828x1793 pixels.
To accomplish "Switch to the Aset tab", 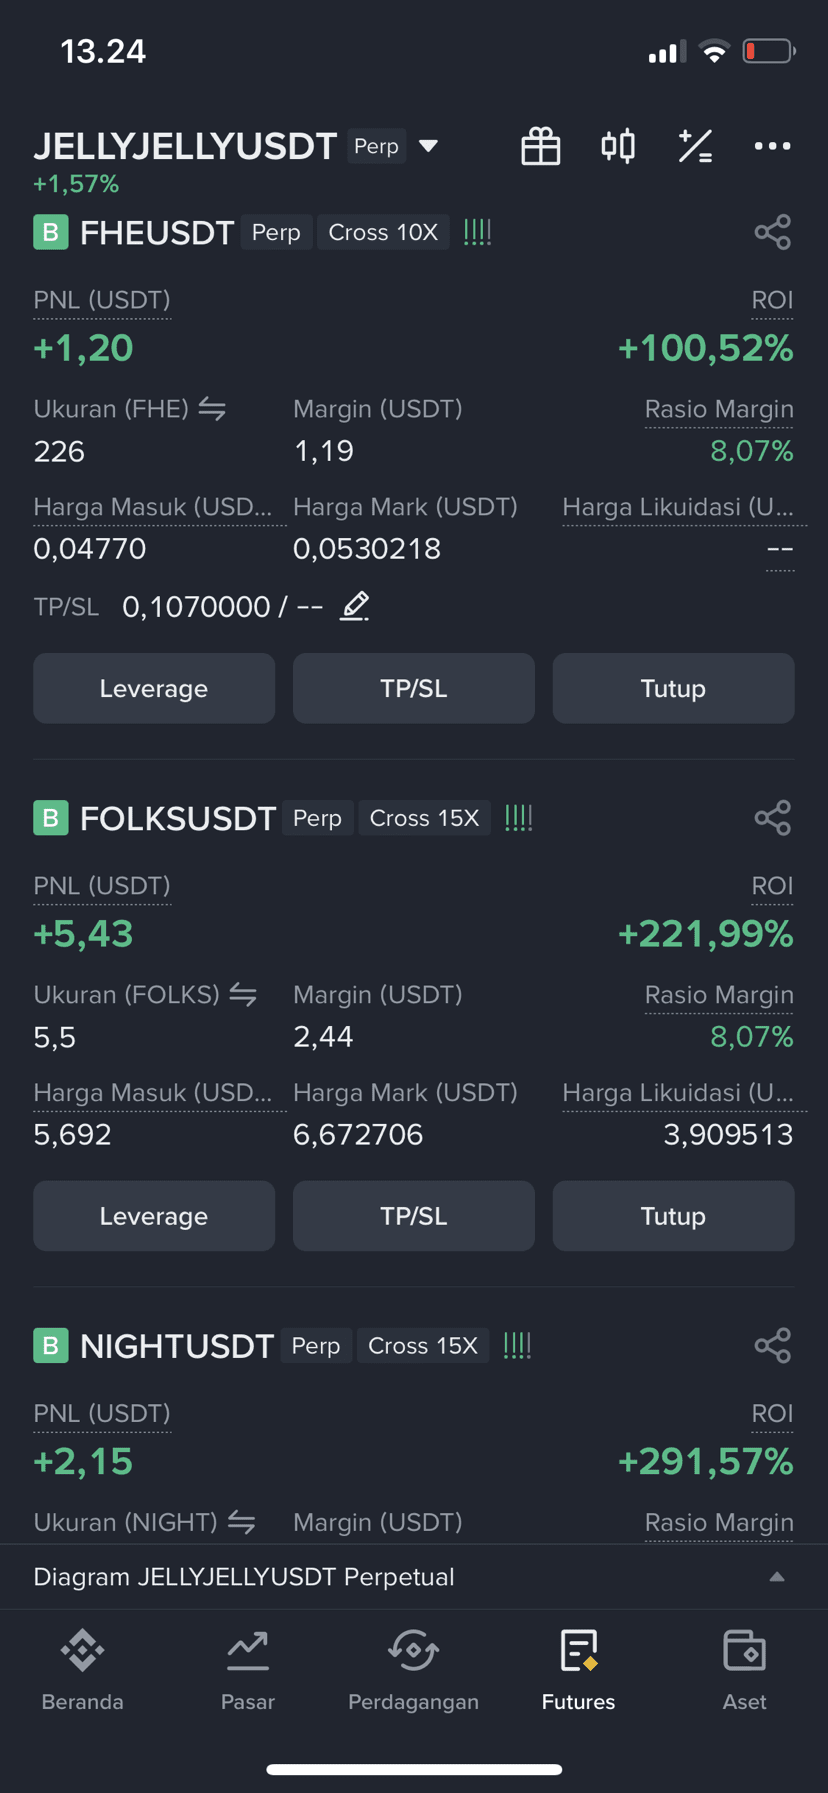I will click(x=744, y=1665).
